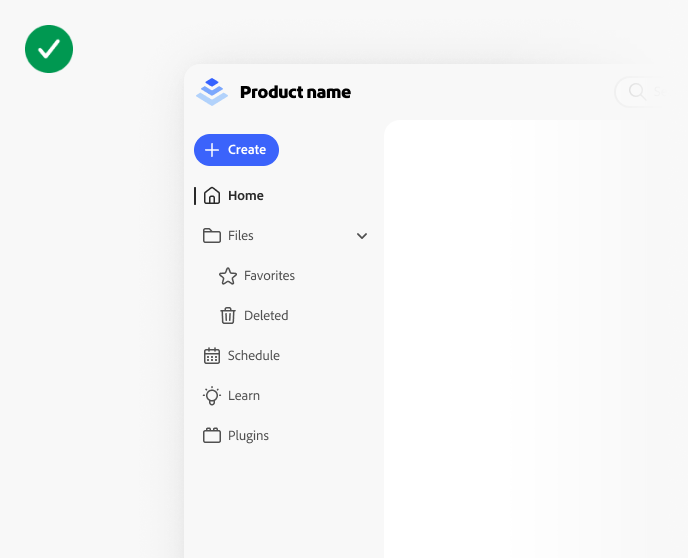Select the "Files" label in the navigation
Image resolution: width=688 pixels, height=558 pixels.
click(x=240, y=236)
